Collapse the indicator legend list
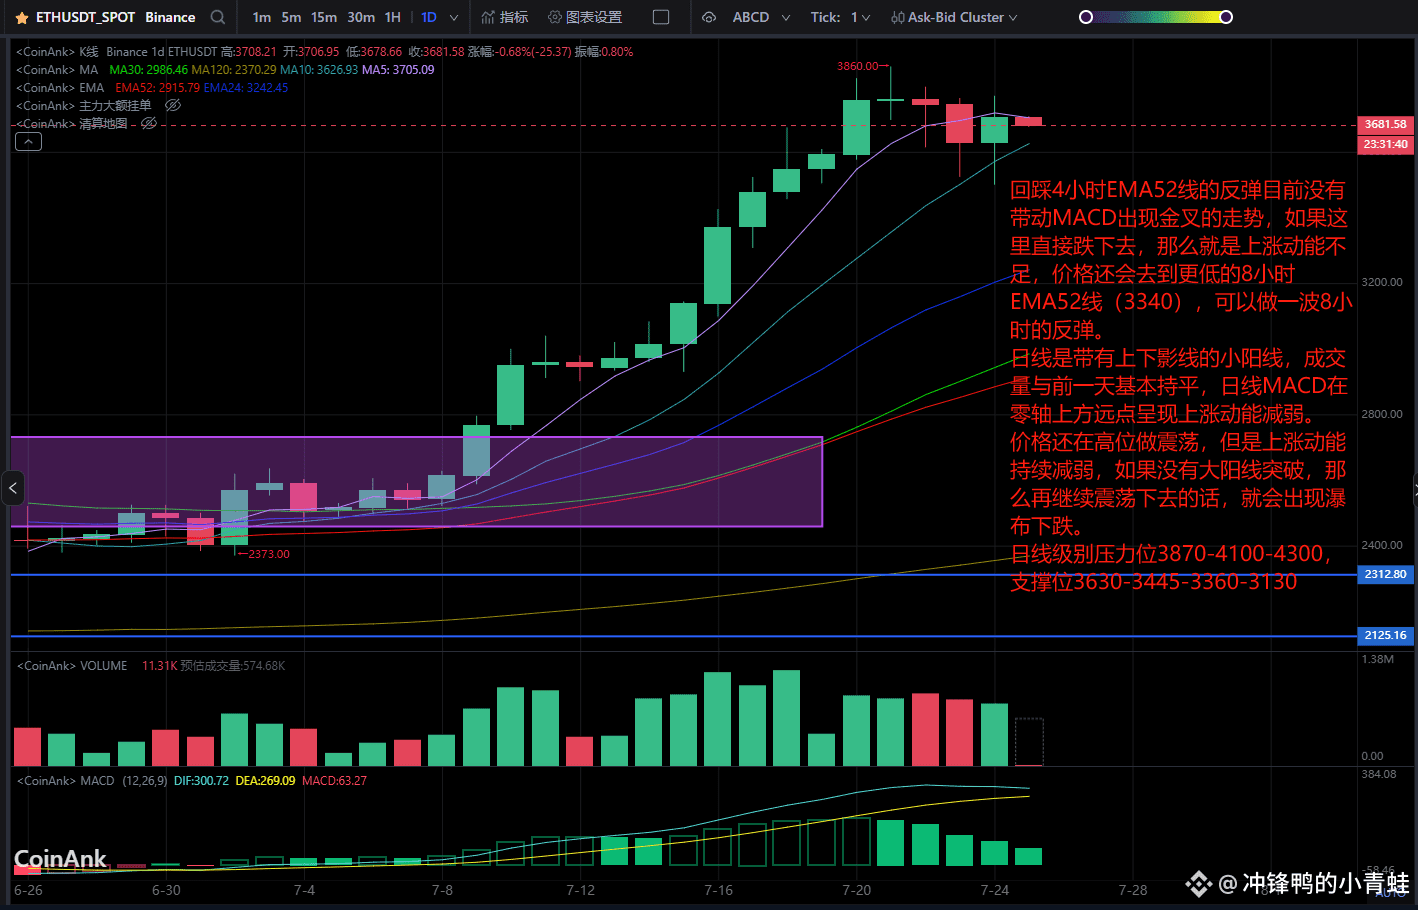Screen dimensions: 1418x910 click(x=28, y=142)
